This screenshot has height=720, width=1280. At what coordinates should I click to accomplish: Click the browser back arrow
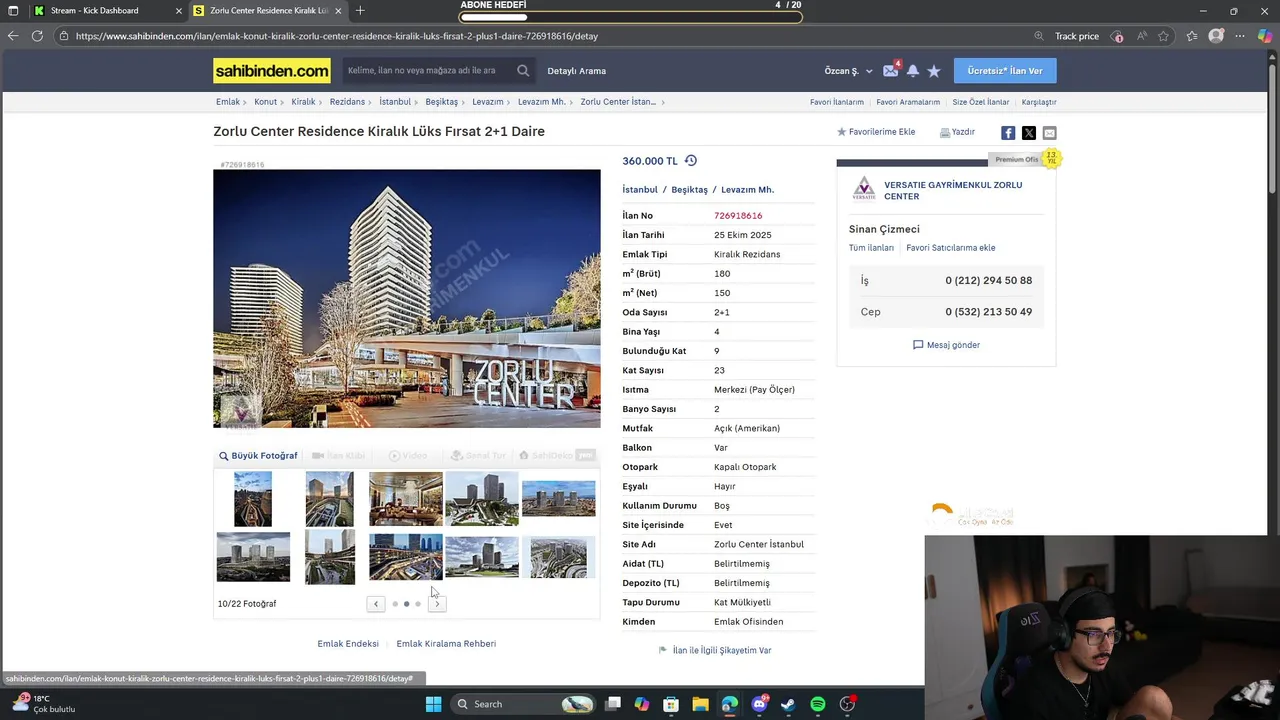click(12, 36)
